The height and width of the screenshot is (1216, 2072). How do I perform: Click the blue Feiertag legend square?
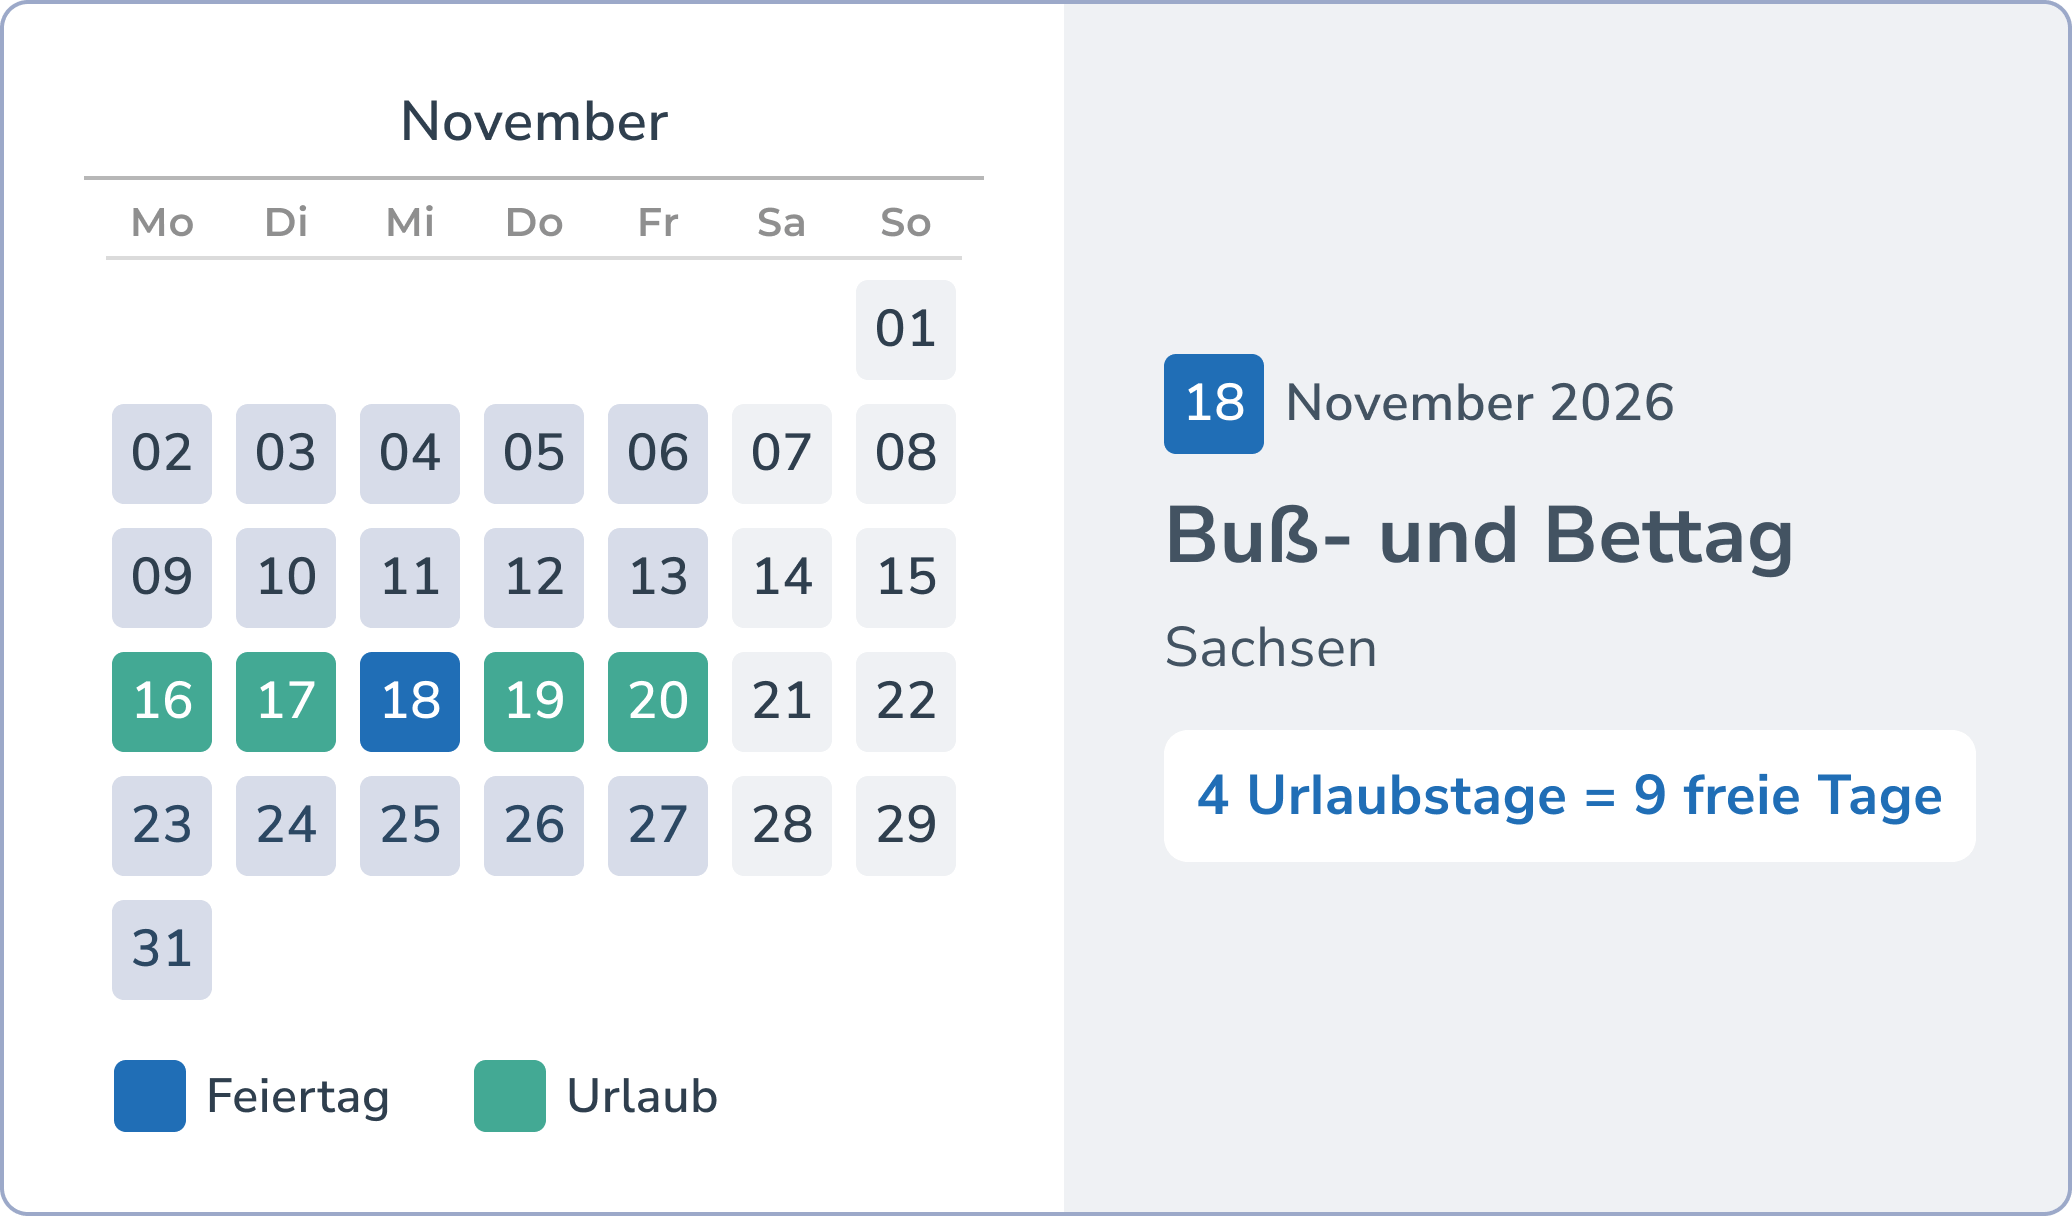point(150,1097)
